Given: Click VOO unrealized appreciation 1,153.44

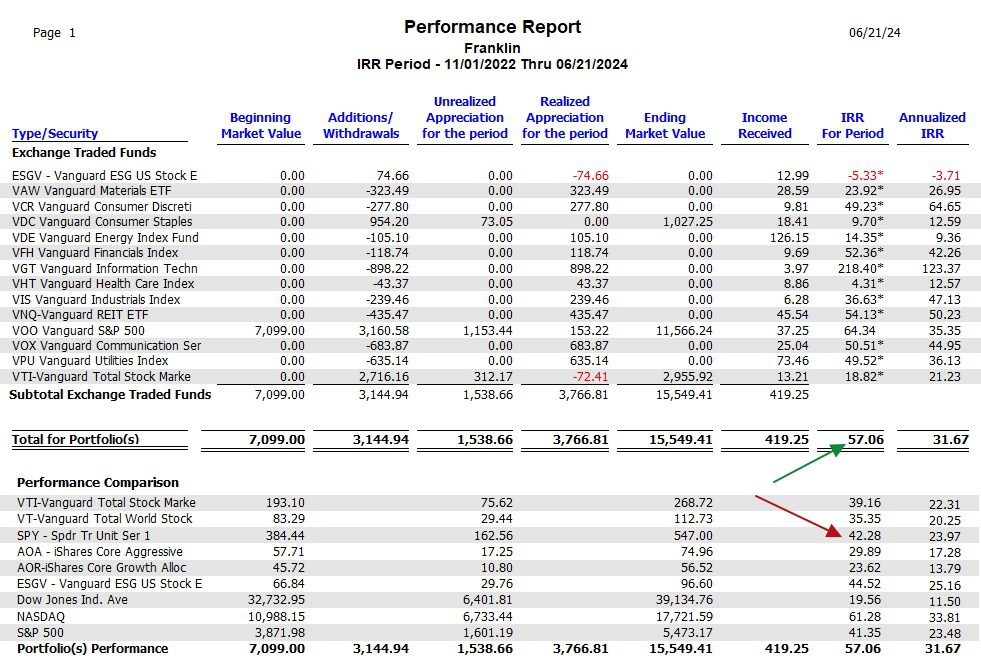Looking at the screenshot, I should point(487,330).
